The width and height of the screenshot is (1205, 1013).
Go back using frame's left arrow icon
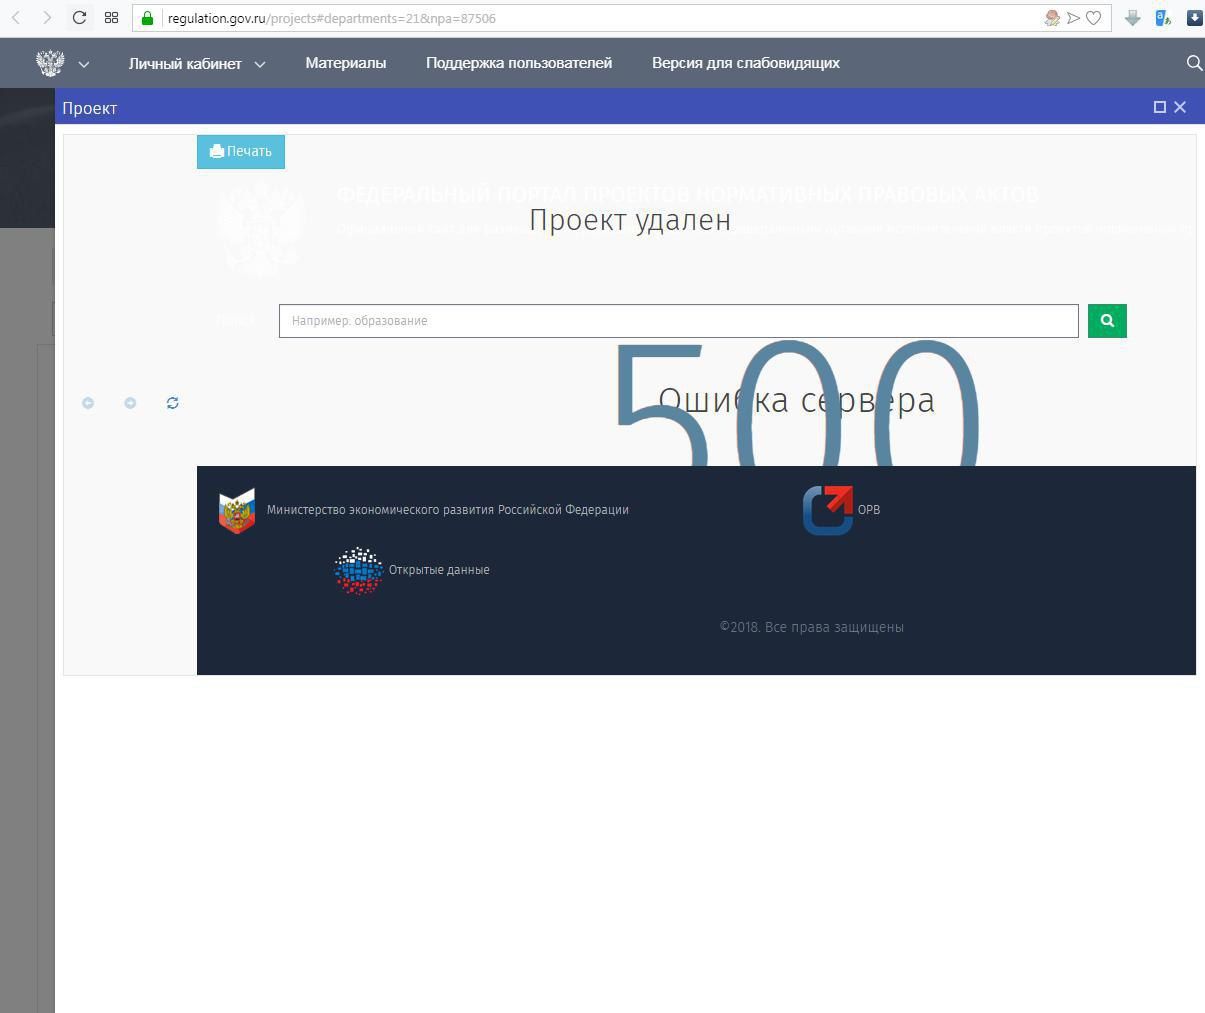pos(88,403)
